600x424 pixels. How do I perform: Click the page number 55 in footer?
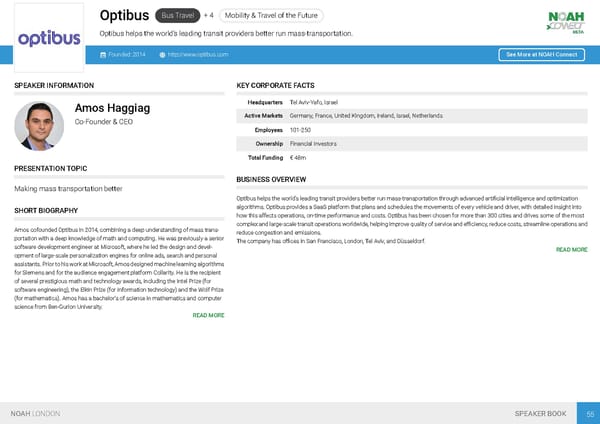tap(590, 413)
